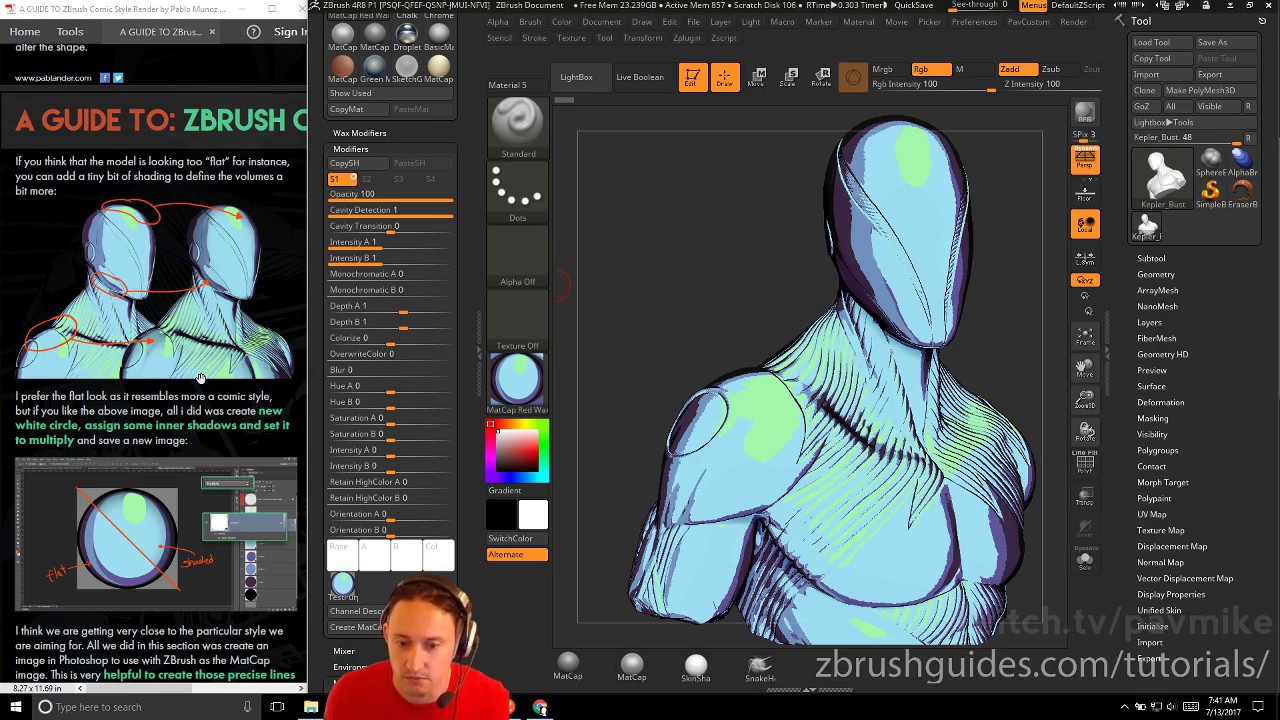Open the Dots stroke picker
Image resolution: width=1280 pixels, height=720 pixels.
click(518, 192)
